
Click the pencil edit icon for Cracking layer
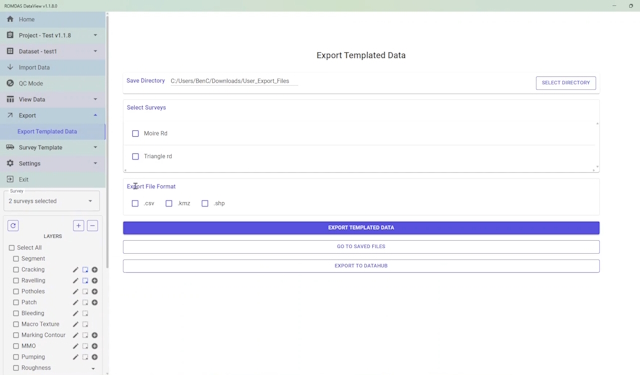[x=76, y=270]
